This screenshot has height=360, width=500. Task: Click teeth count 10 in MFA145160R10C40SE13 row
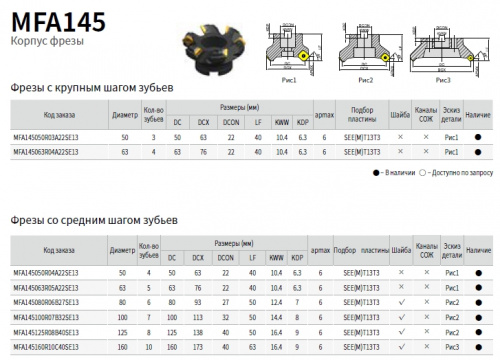149,347
